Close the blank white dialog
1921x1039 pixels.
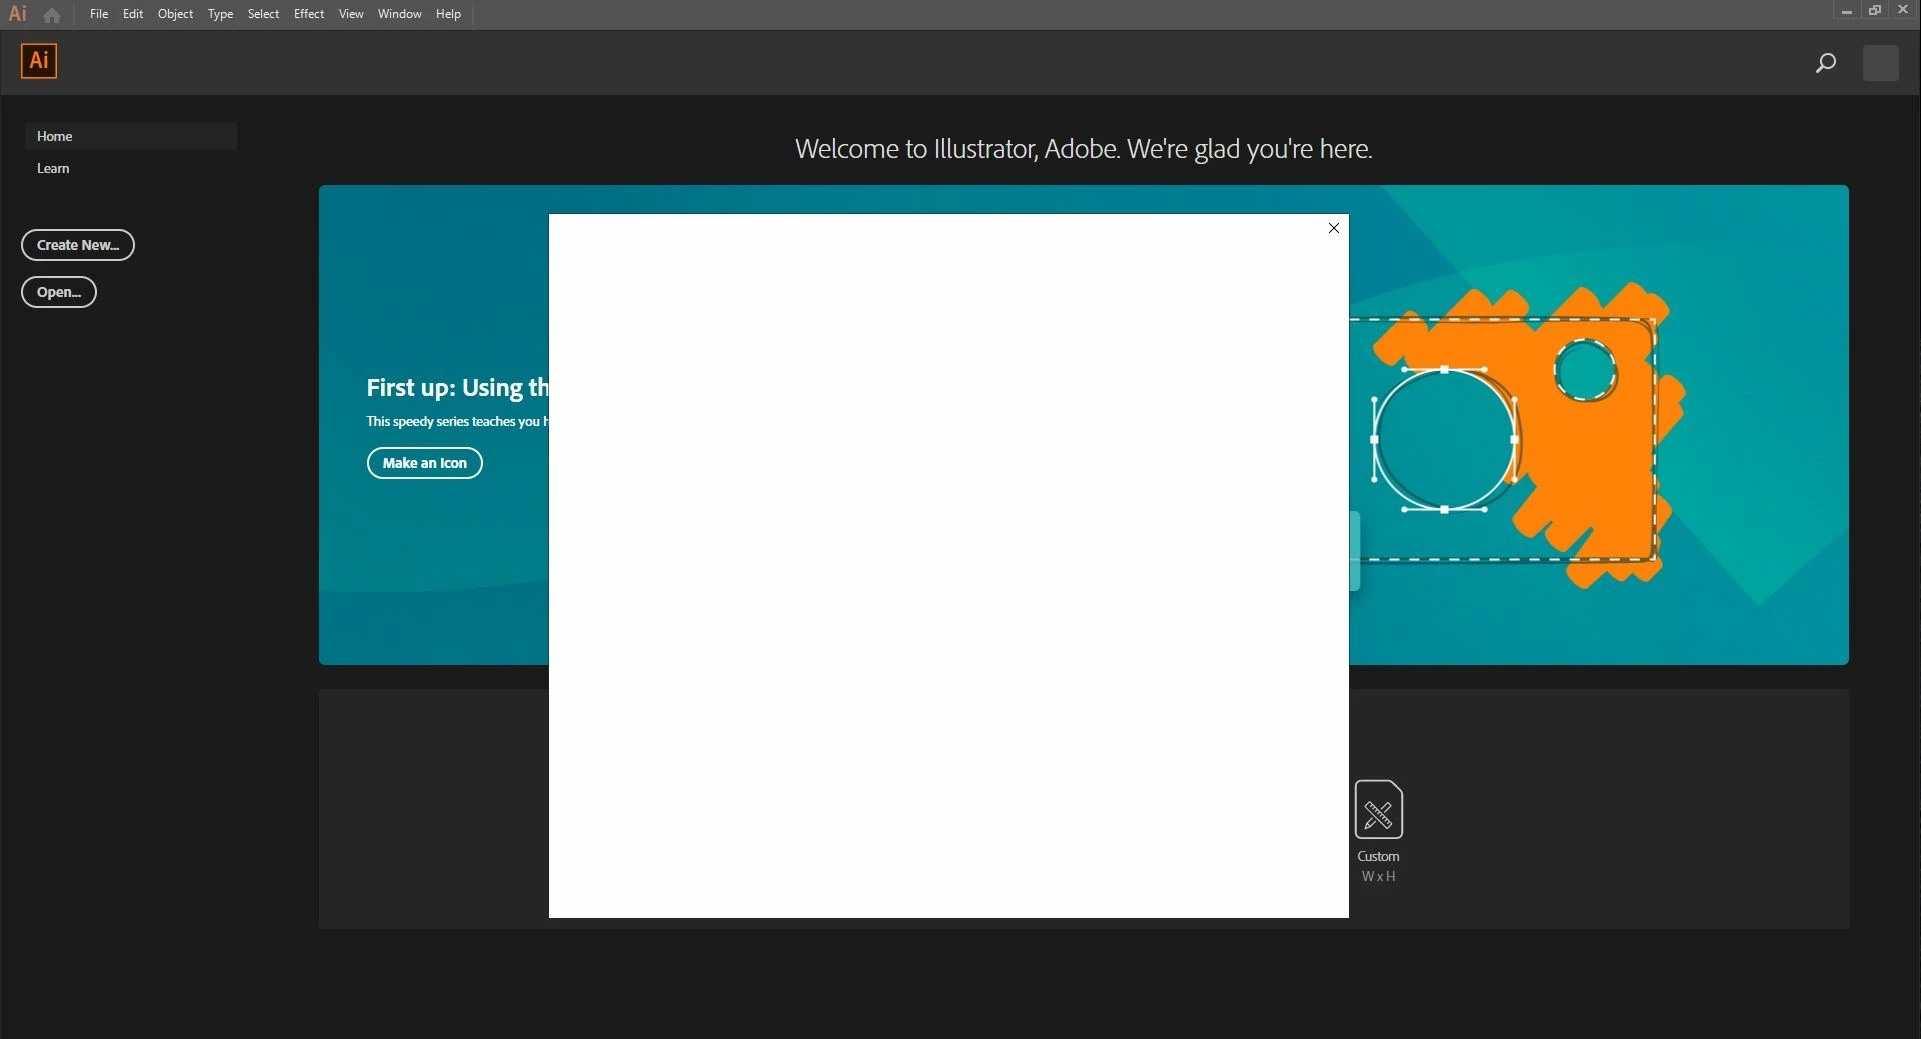pos(1333,228)
